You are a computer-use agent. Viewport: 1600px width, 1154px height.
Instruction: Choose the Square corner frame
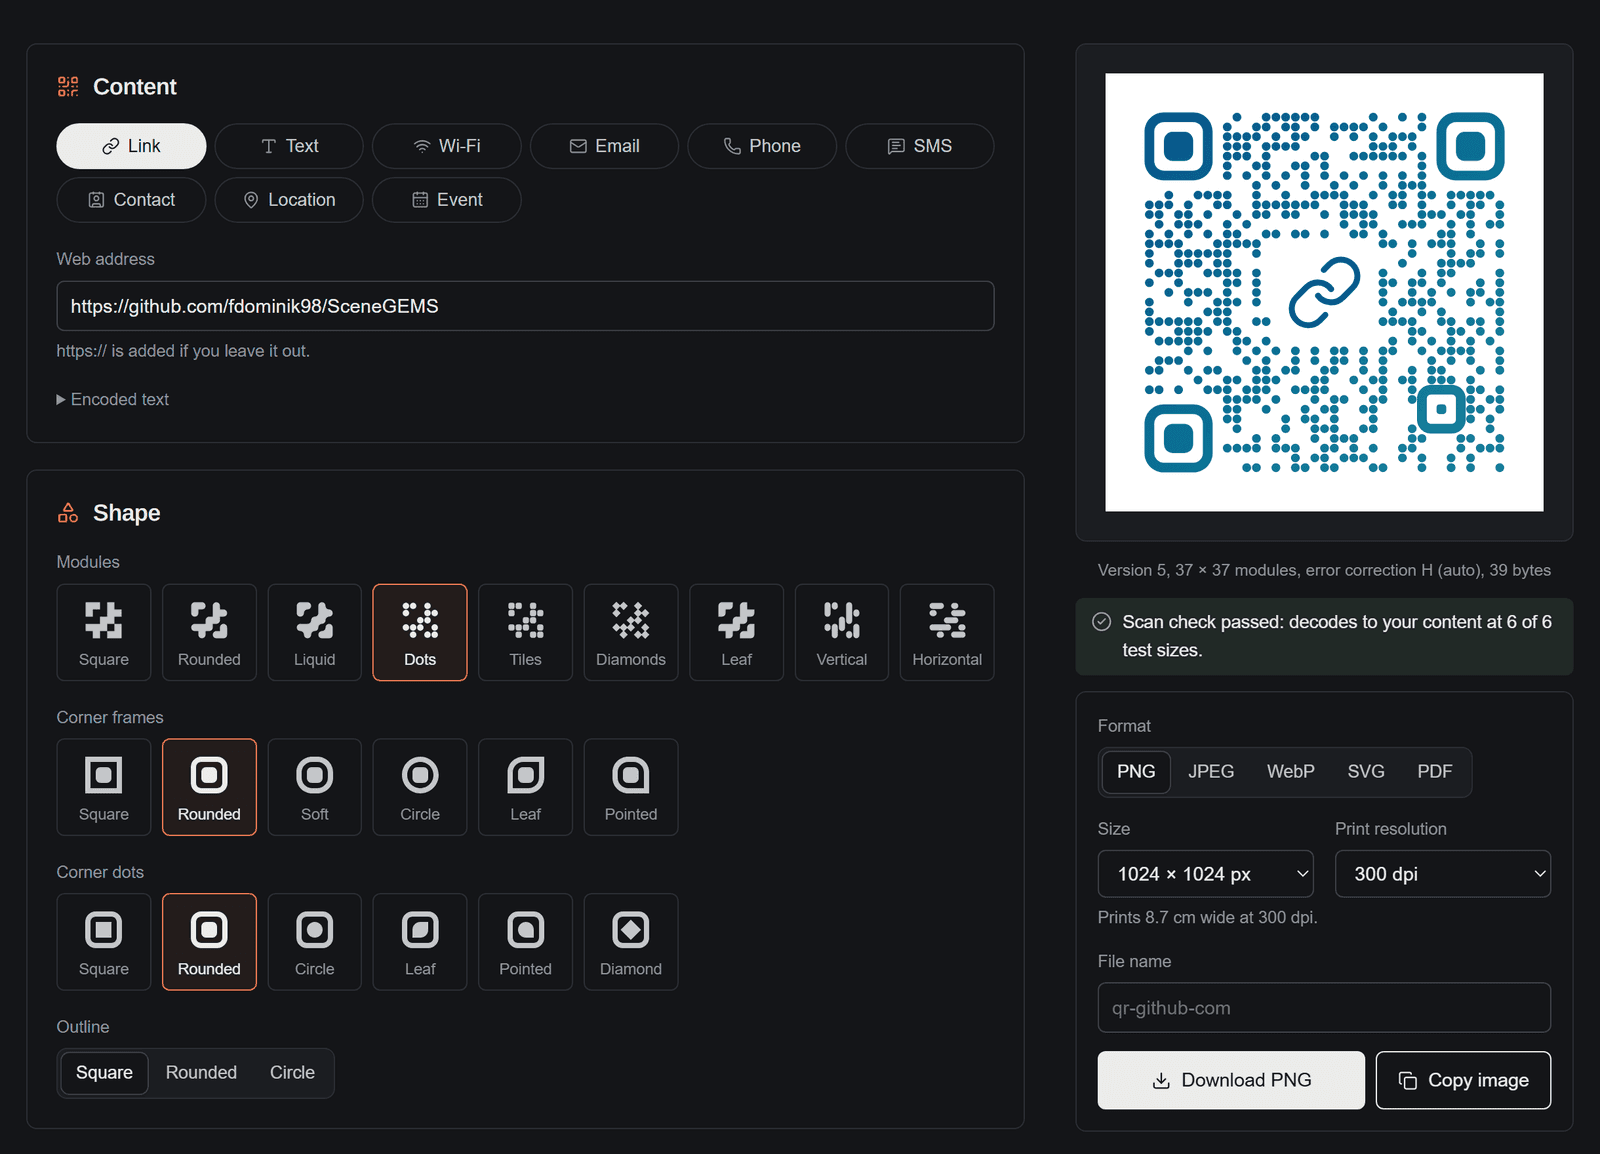click(x=104, y=787)
